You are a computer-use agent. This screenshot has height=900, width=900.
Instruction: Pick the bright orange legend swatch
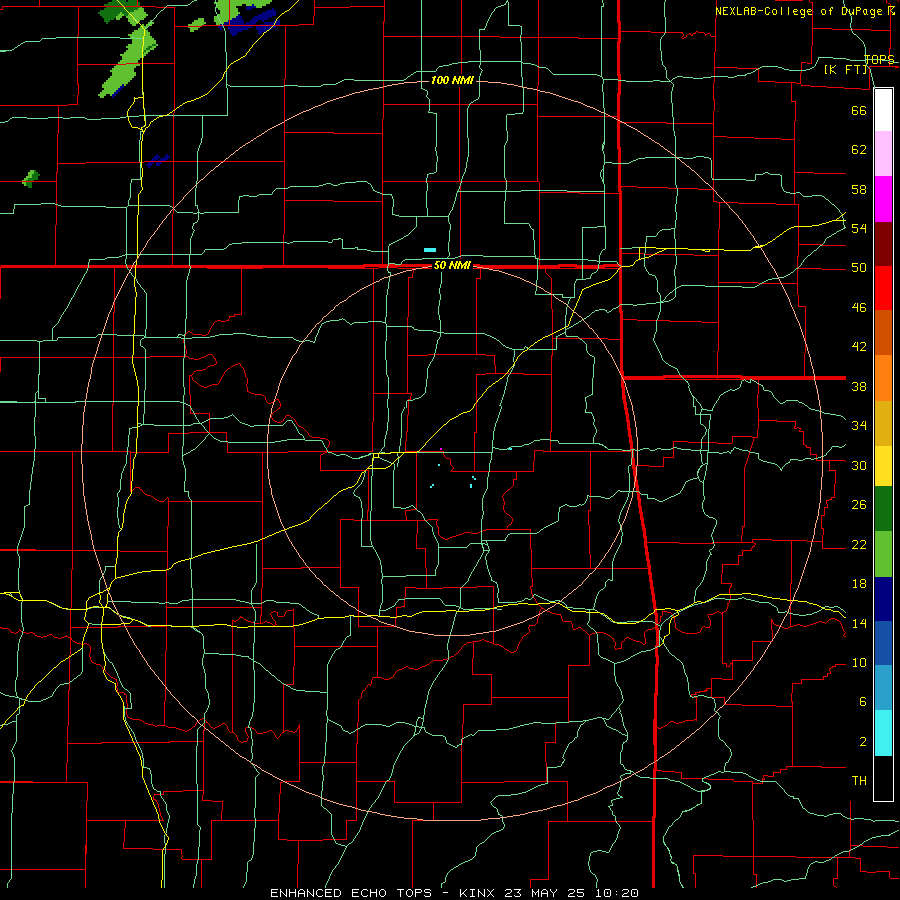[883, 378]
